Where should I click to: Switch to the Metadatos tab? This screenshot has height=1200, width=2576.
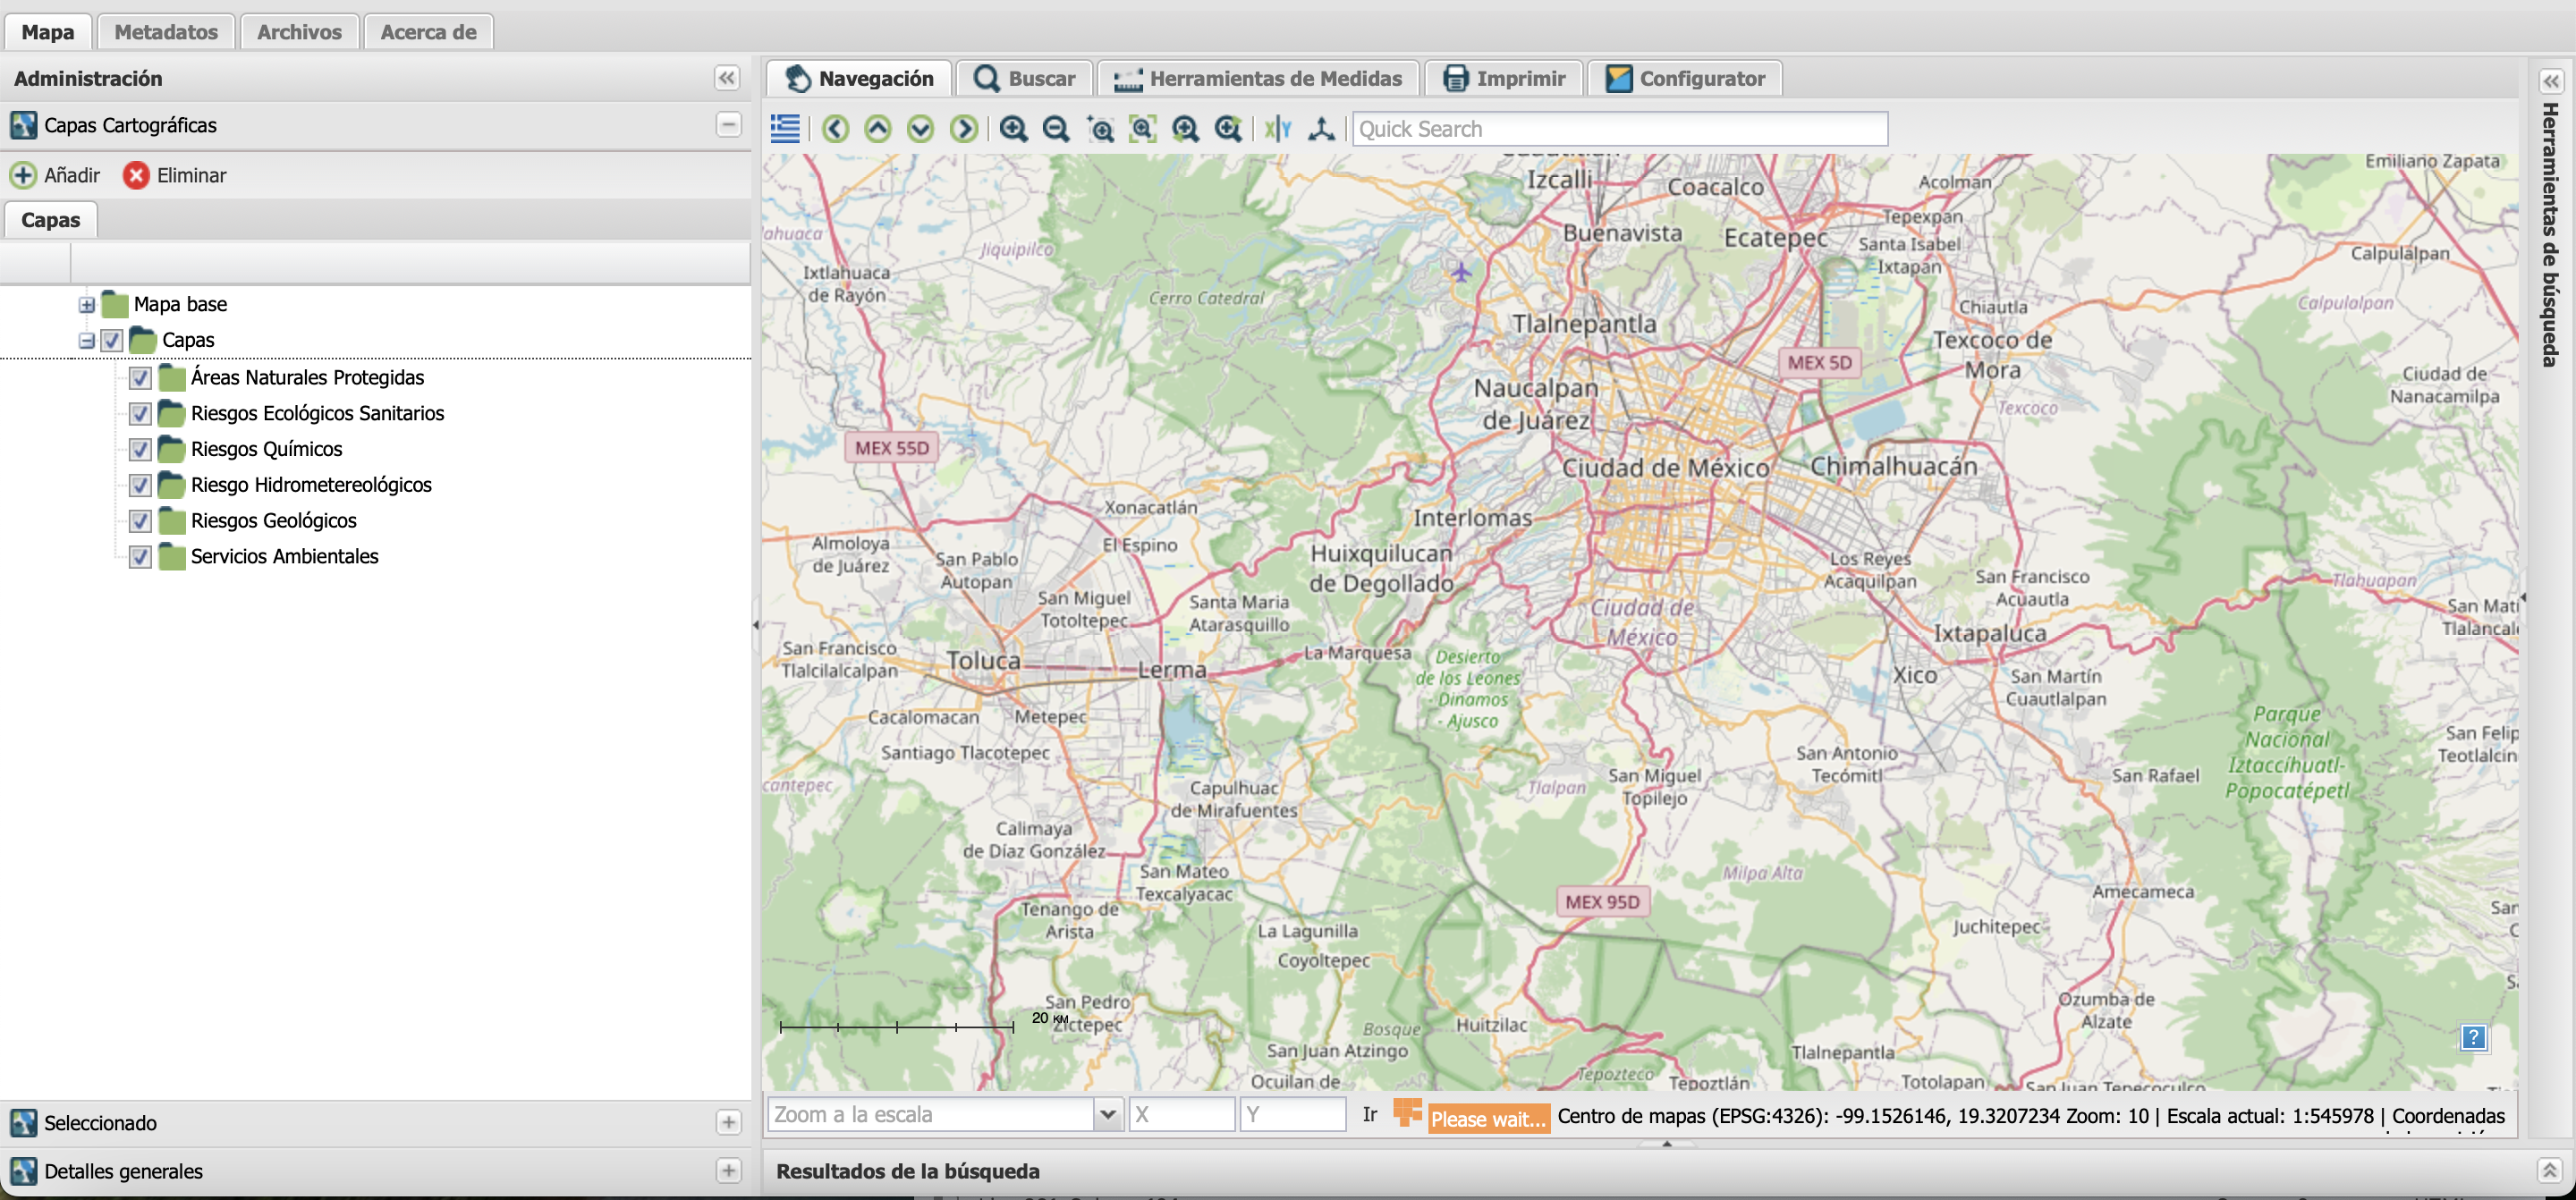tap(166, 32)
